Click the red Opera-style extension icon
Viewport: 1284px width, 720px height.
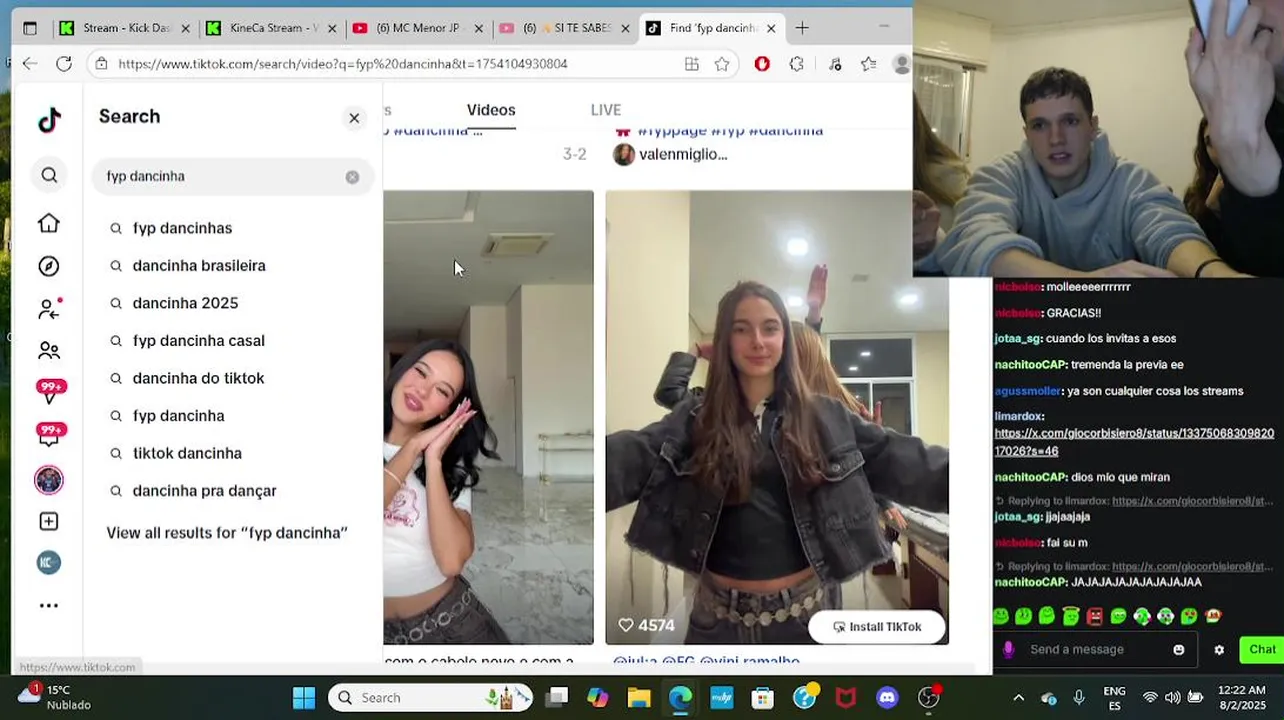762,64
